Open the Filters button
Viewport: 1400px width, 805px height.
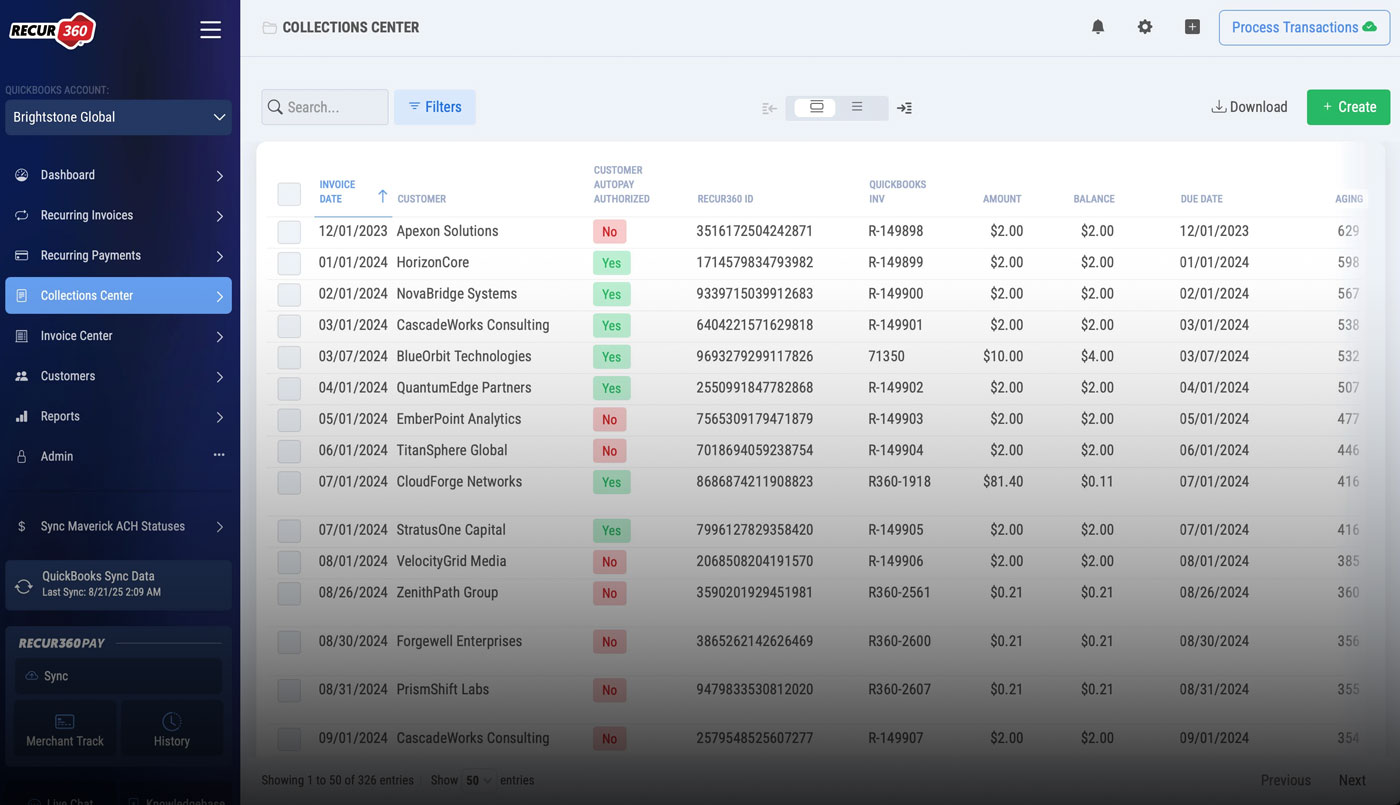point(435,107)
